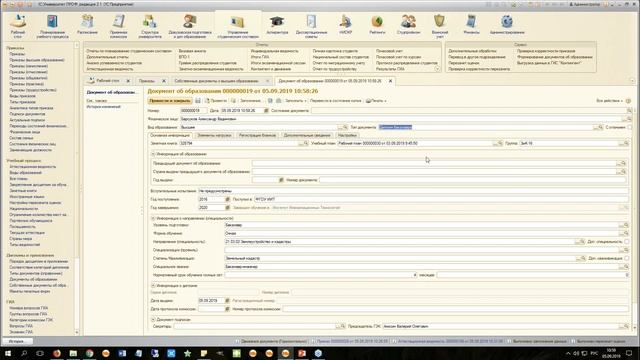Open calendar for Год поступления field

227,199
